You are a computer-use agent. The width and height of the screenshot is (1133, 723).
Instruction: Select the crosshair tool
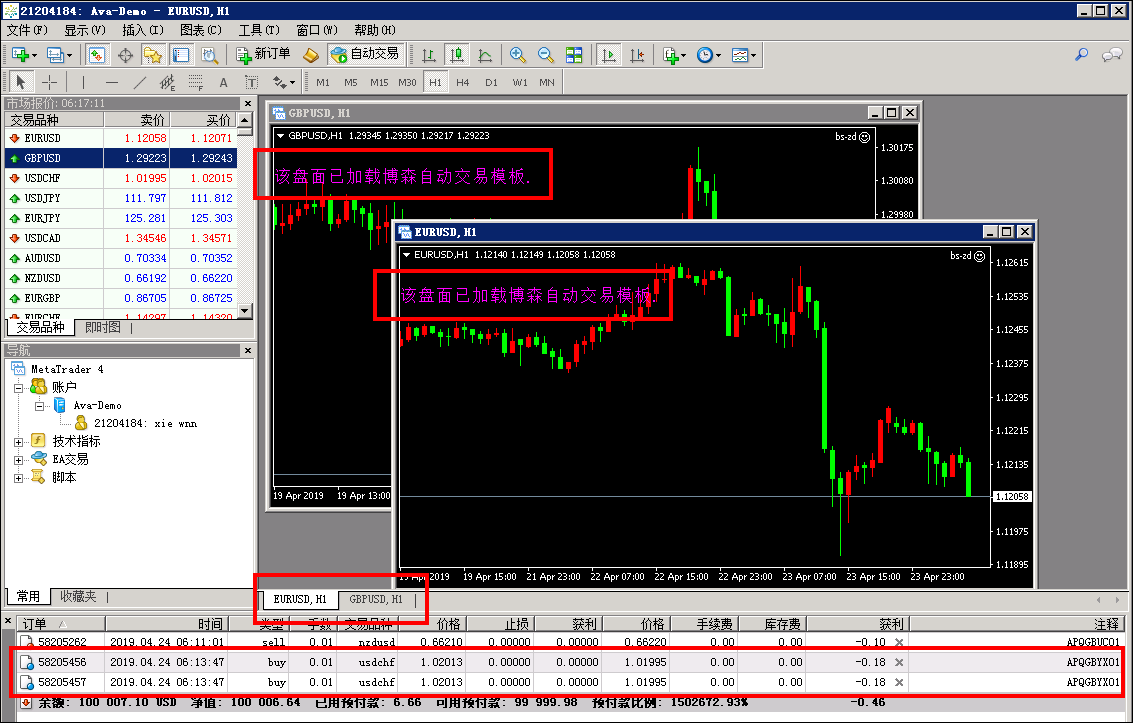point(49,82)
